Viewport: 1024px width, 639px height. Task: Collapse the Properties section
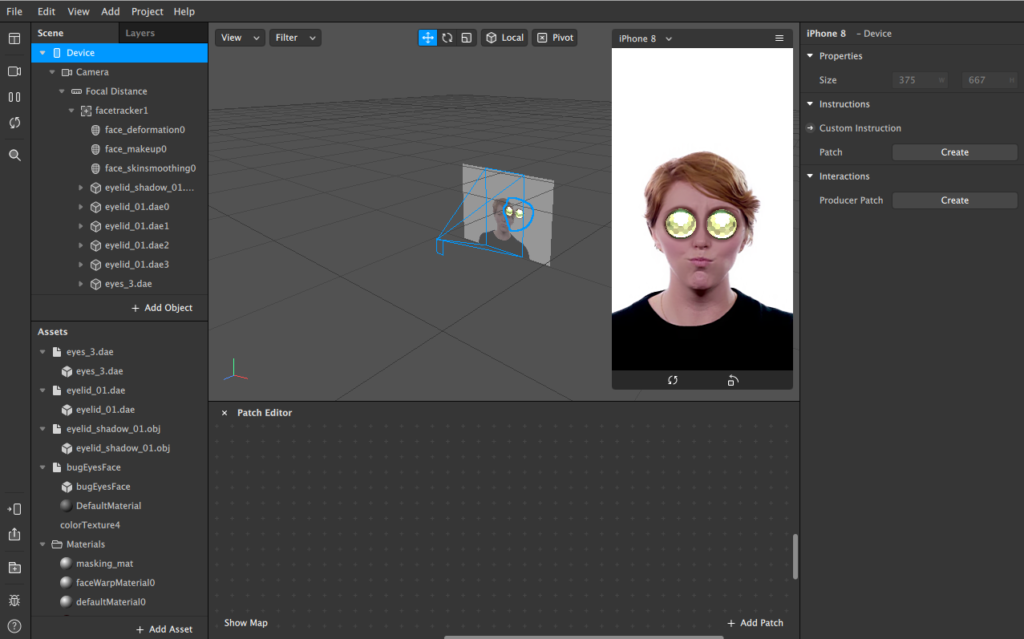(810, 56)
